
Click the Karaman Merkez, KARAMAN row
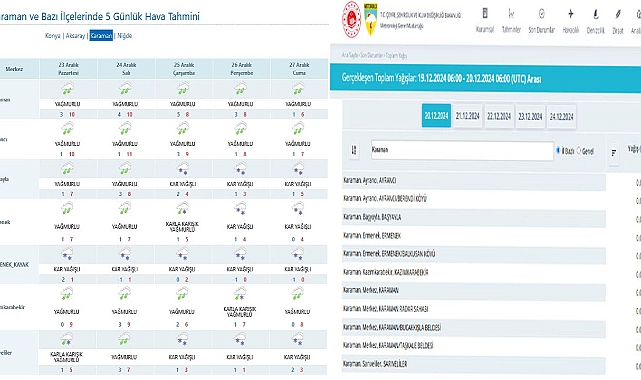tap(473, 291)
